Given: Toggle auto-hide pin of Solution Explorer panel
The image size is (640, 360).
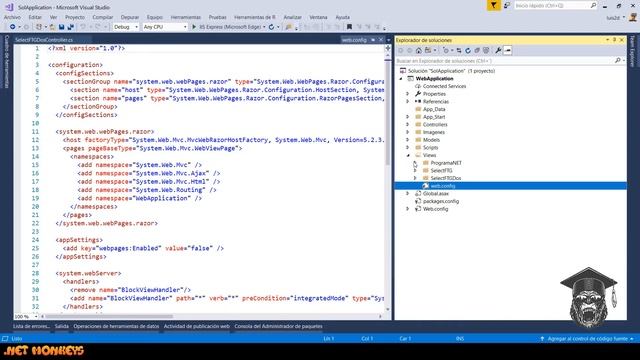Looking at the screenshot, I should coord(614,40).
